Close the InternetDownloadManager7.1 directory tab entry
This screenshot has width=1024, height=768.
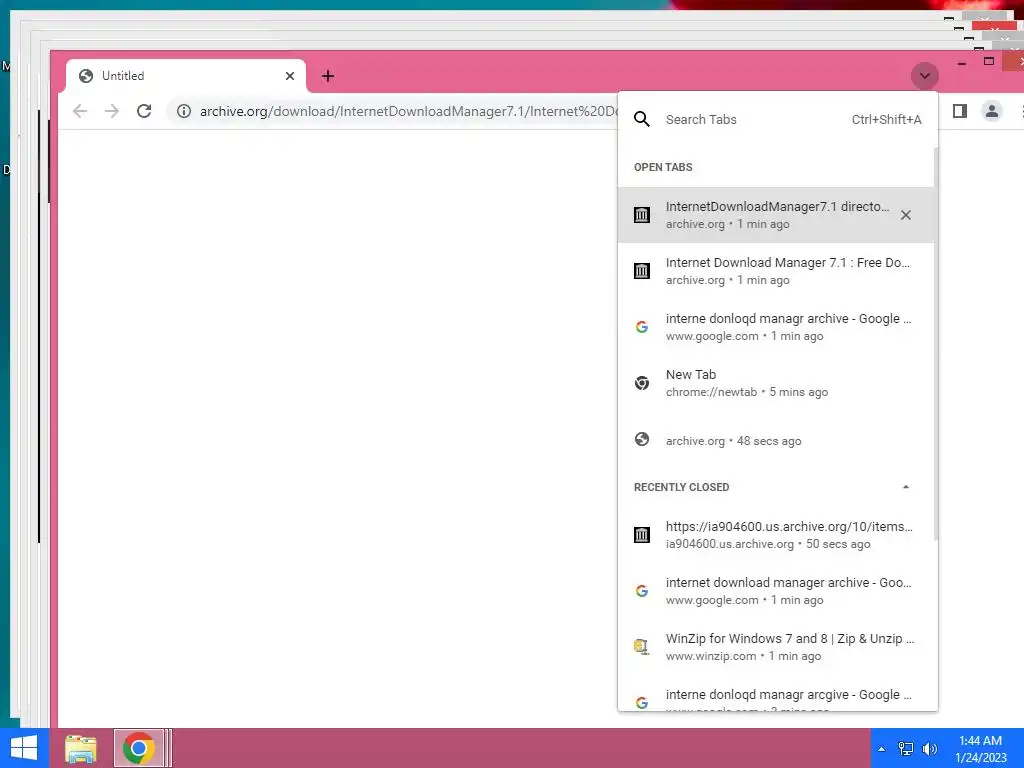point(906,215)
